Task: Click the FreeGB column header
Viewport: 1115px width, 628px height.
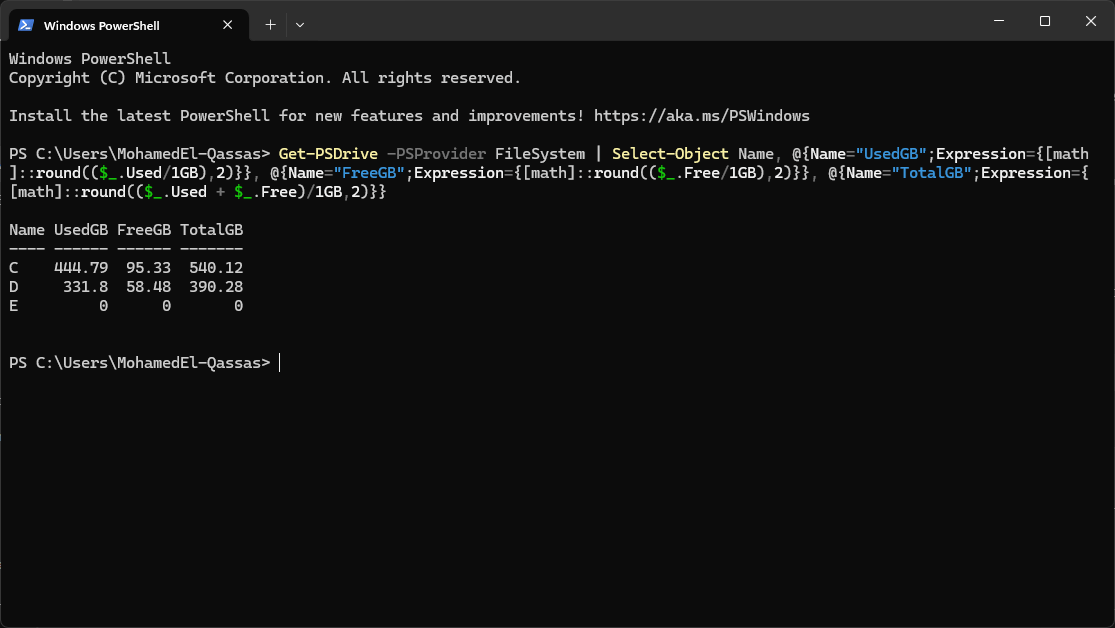Action: 144,230
